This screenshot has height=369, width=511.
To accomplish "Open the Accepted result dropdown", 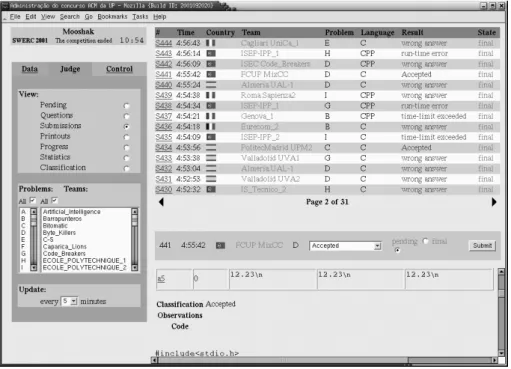I will tap(345, 246).
